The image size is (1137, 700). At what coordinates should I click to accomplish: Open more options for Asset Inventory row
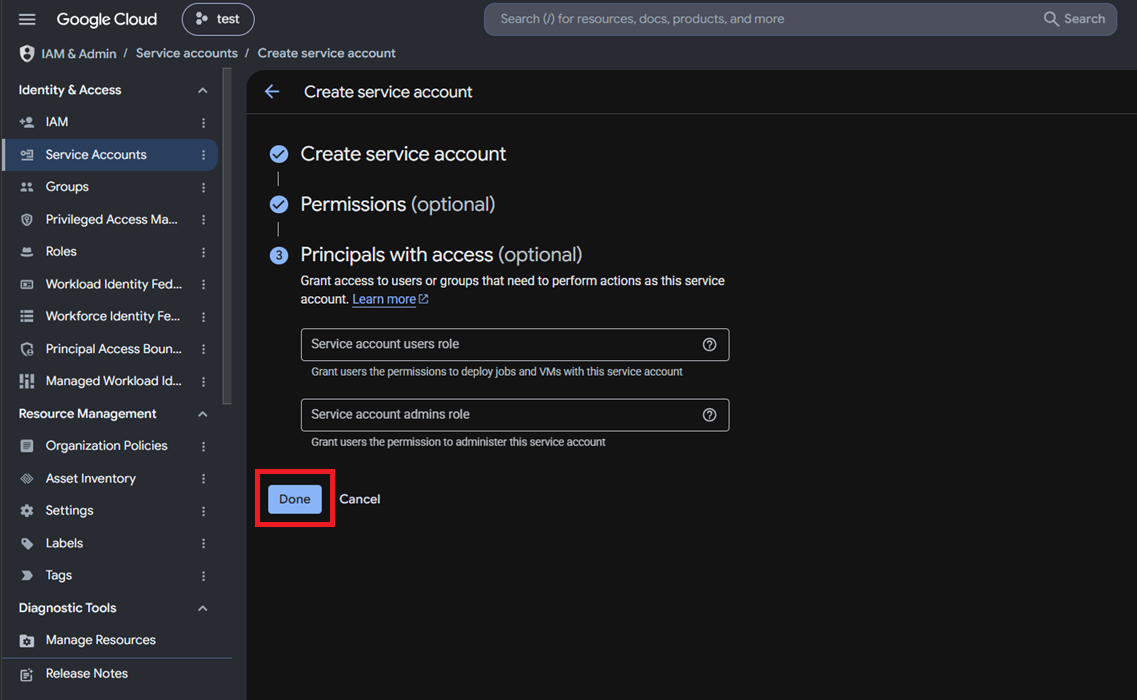[203, 479]
